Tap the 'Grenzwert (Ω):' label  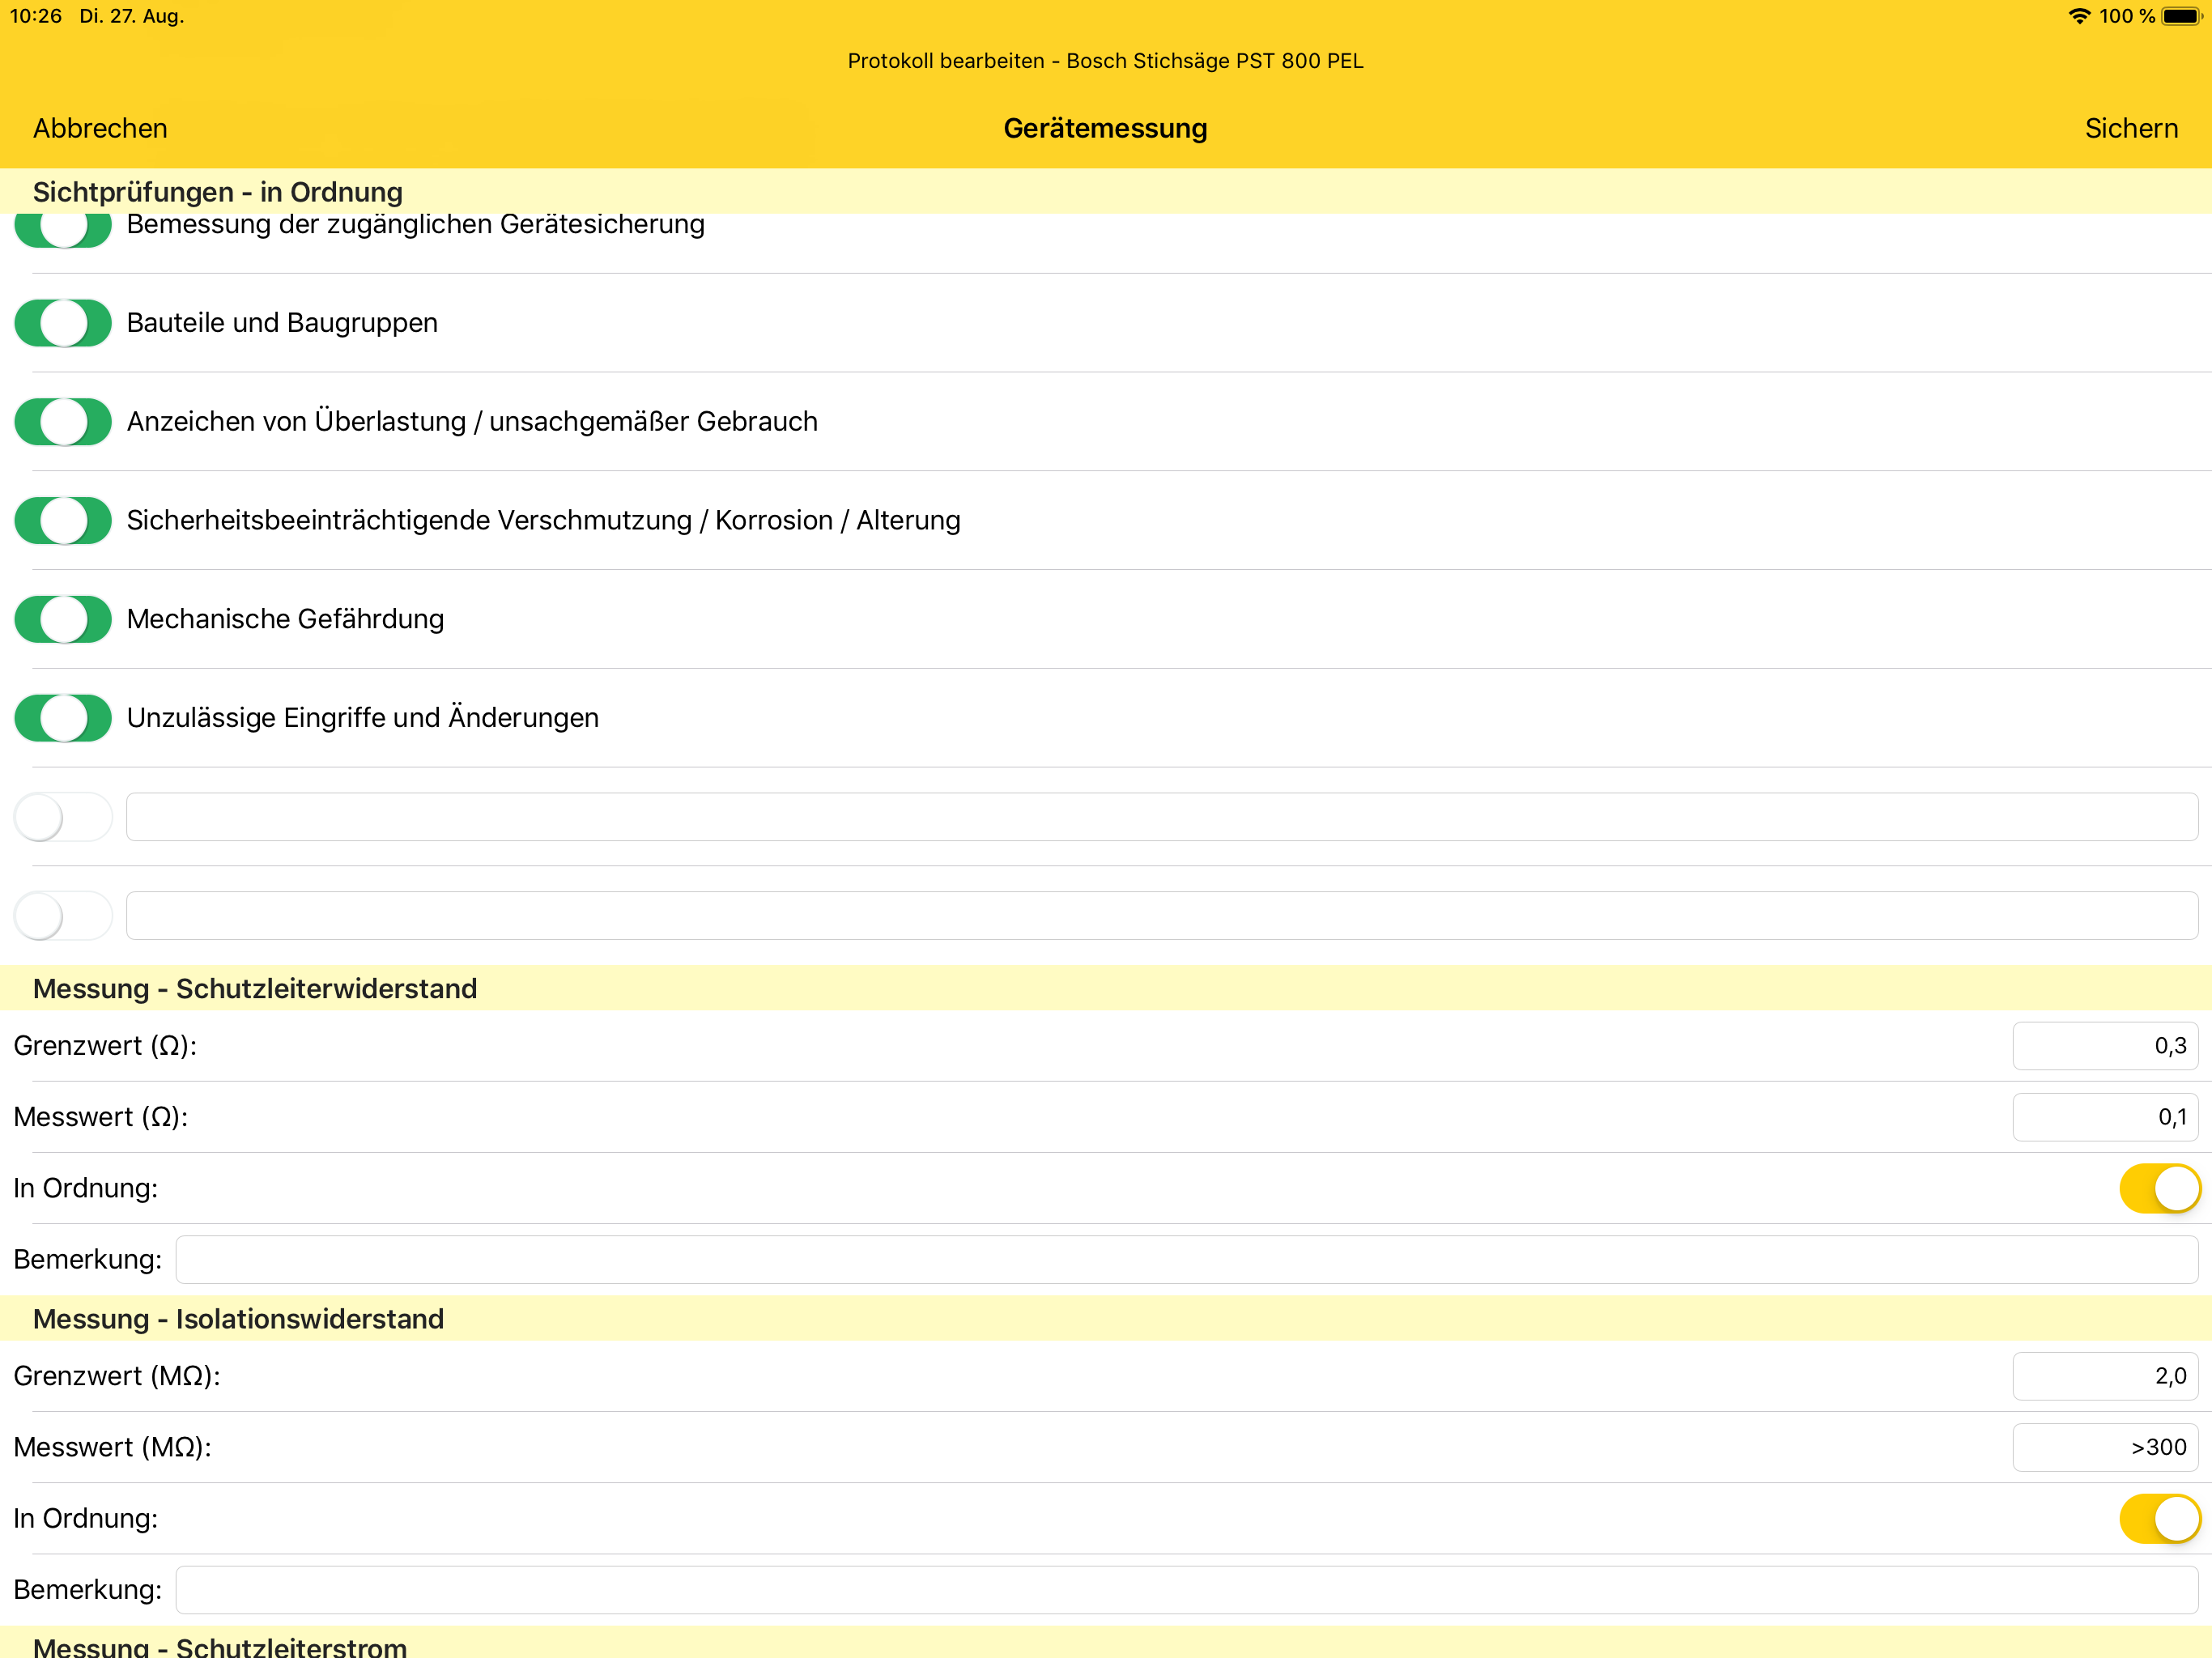point(105,1046)
